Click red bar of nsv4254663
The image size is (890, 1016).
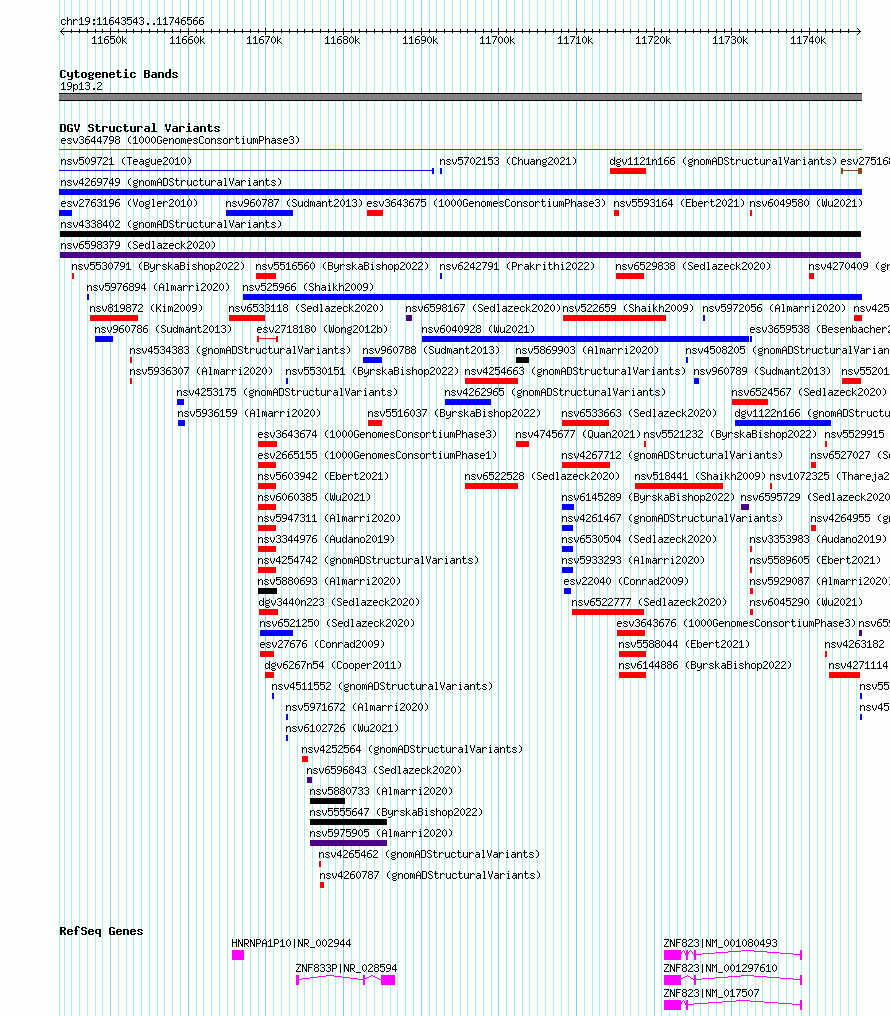[x=491, y=381]
